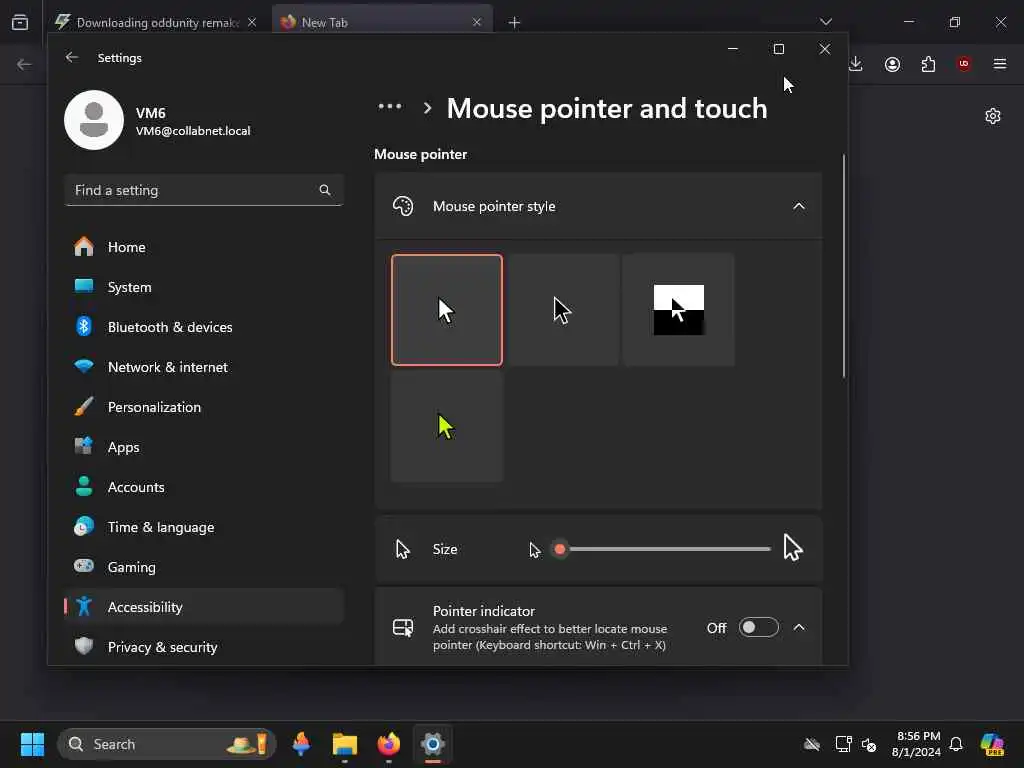
Task: Open Firefox from the taskbar
Action: pyautogui.click(x=389, y=744)
